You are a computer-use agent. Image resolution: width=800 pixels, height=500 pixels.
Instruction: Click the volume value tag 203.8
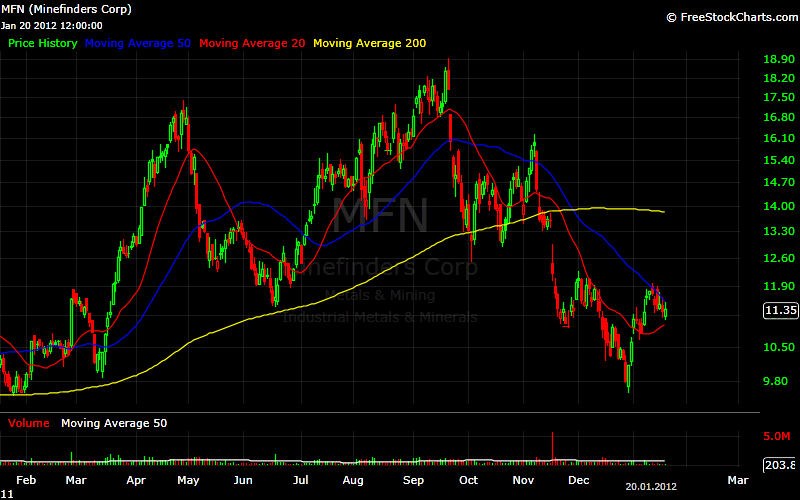[x=782, y=465]
